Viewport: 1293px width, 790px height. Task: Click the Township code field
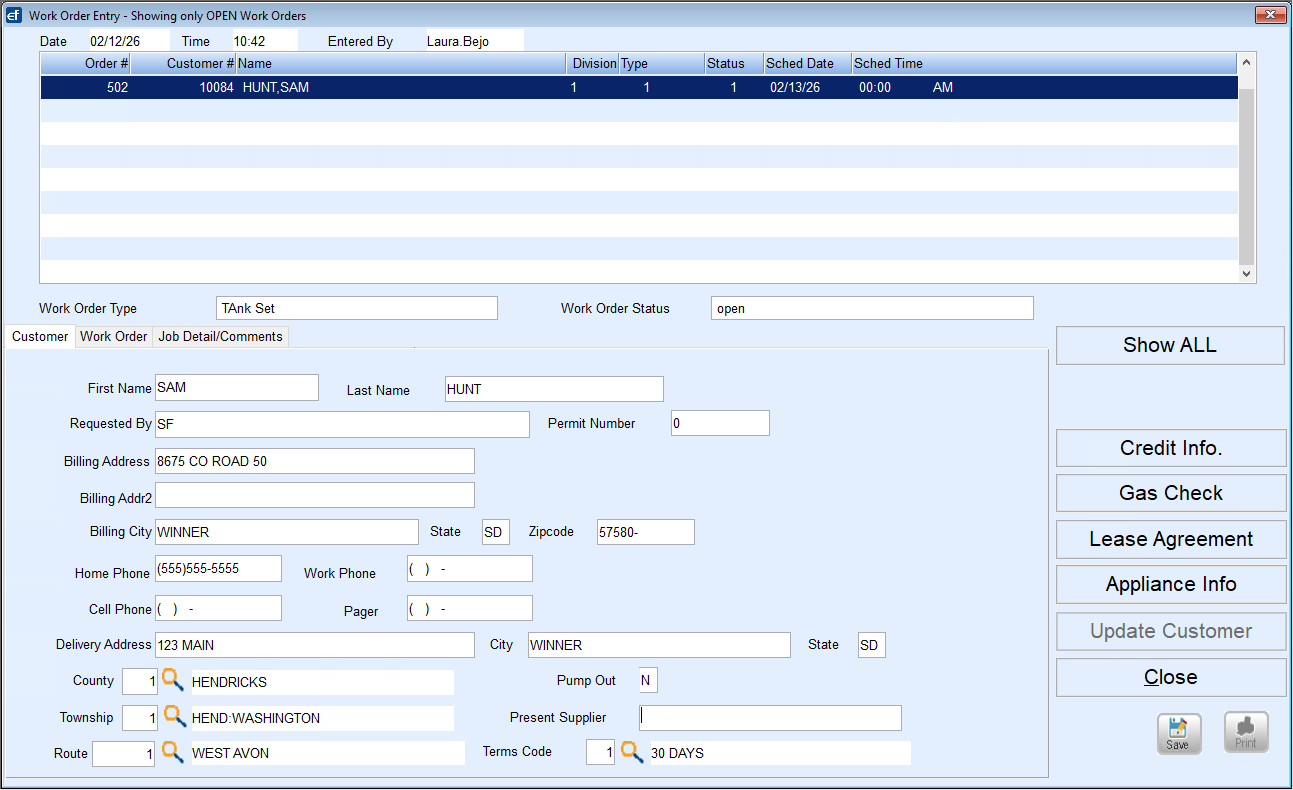140,718
